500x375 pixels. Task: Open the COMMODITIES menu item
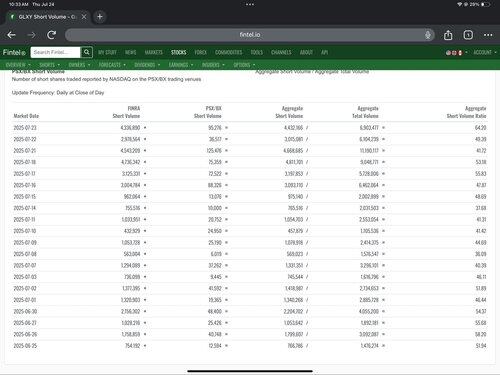point(229,52)
